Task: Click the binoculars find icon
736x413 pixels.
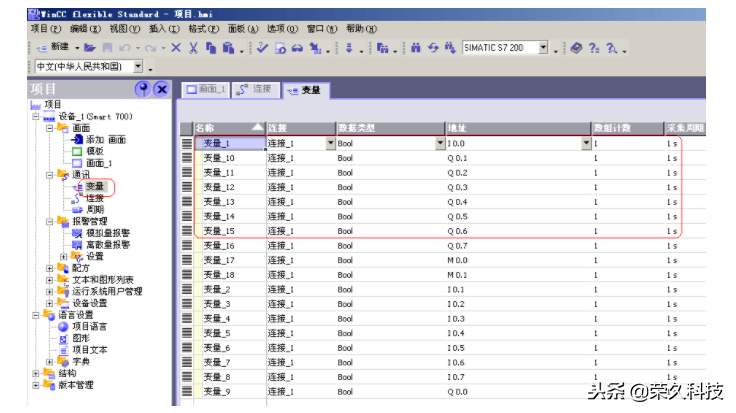Action: pos(415,48)
